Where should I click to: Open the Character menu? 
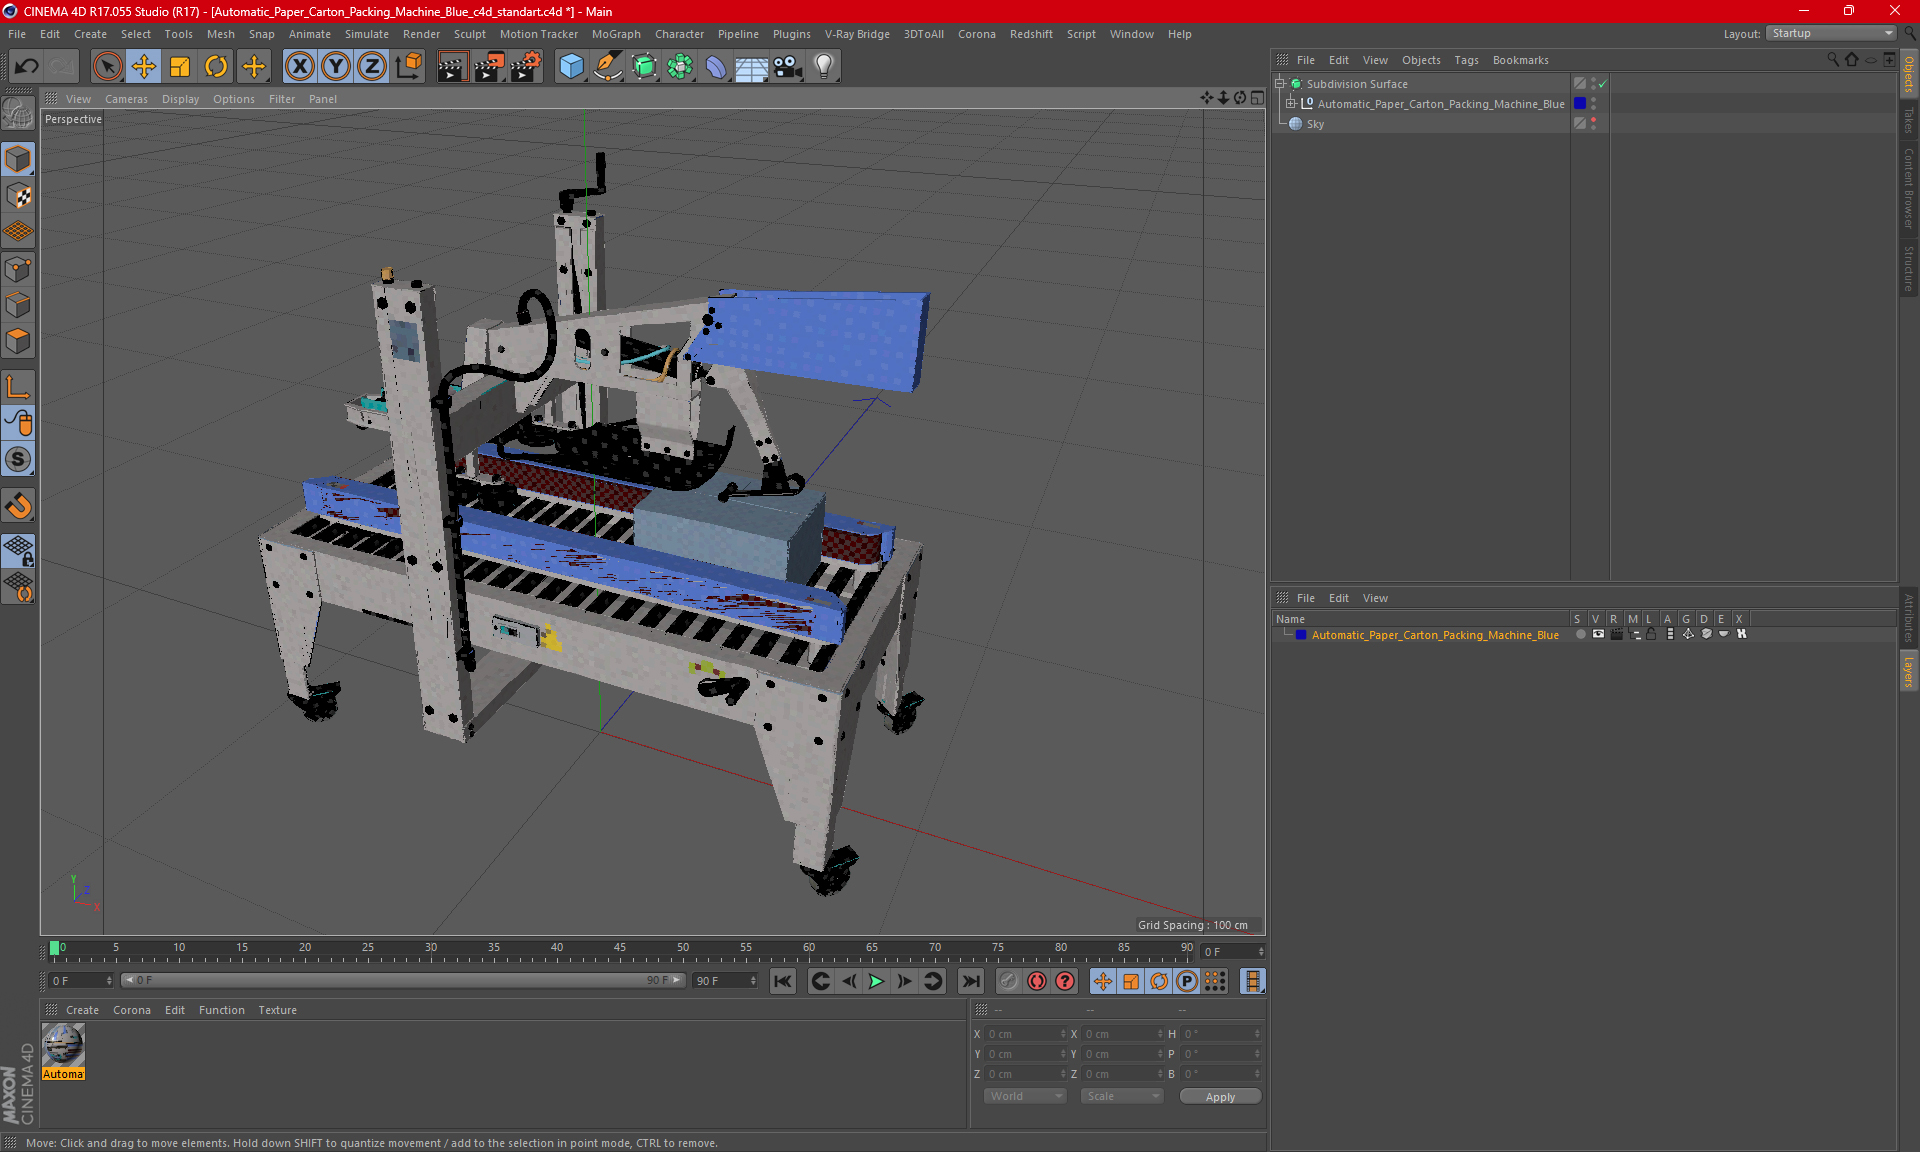point(679,34)
